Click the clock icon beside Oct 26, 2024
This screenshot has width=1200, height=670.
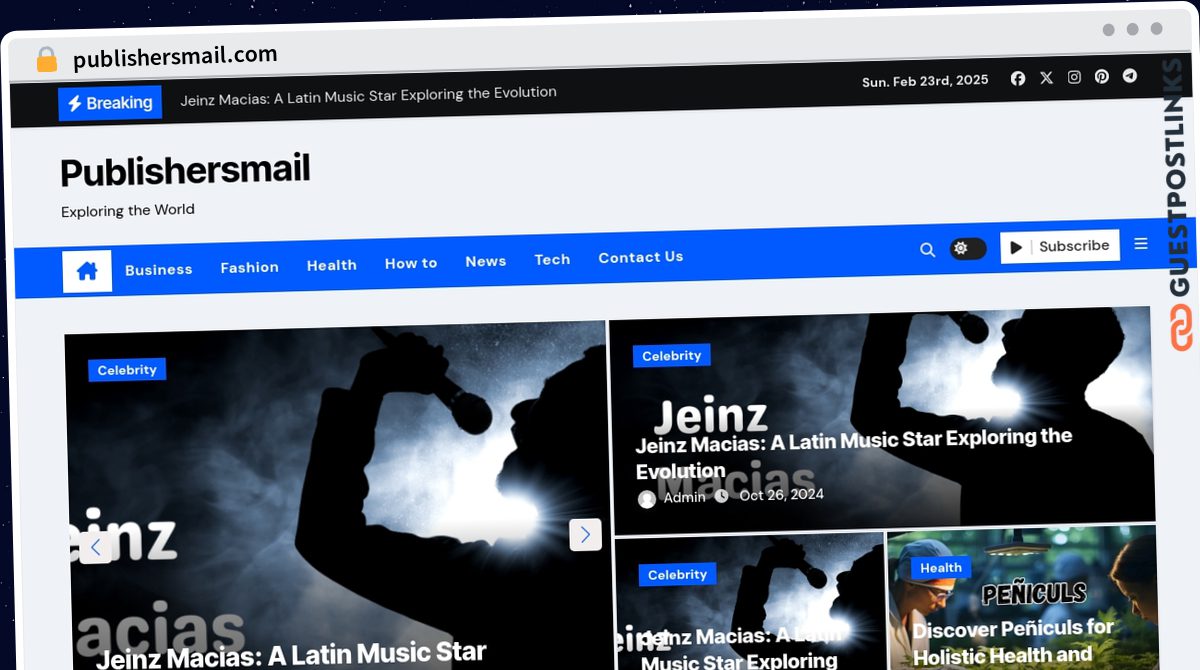[722, 496]
